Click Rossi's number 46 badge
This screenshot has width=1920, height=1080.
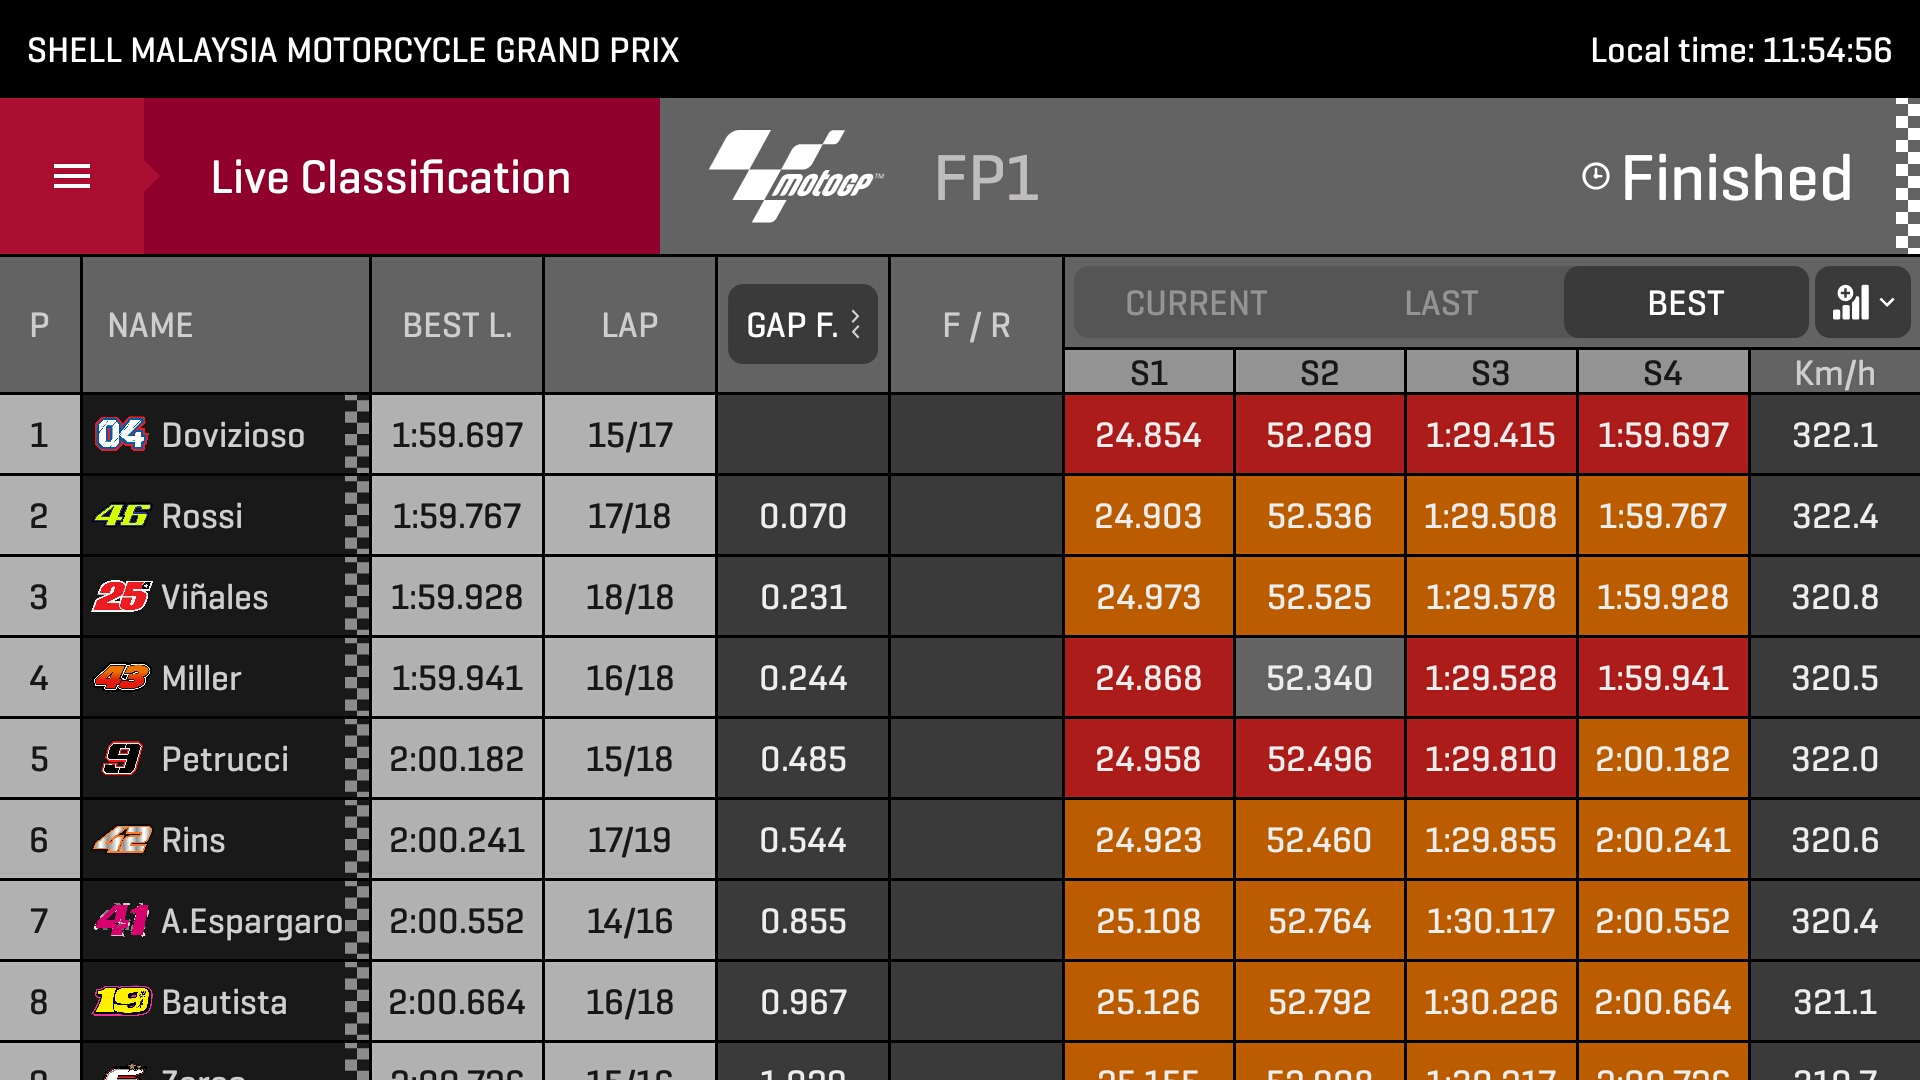click(x=121, y=515)
